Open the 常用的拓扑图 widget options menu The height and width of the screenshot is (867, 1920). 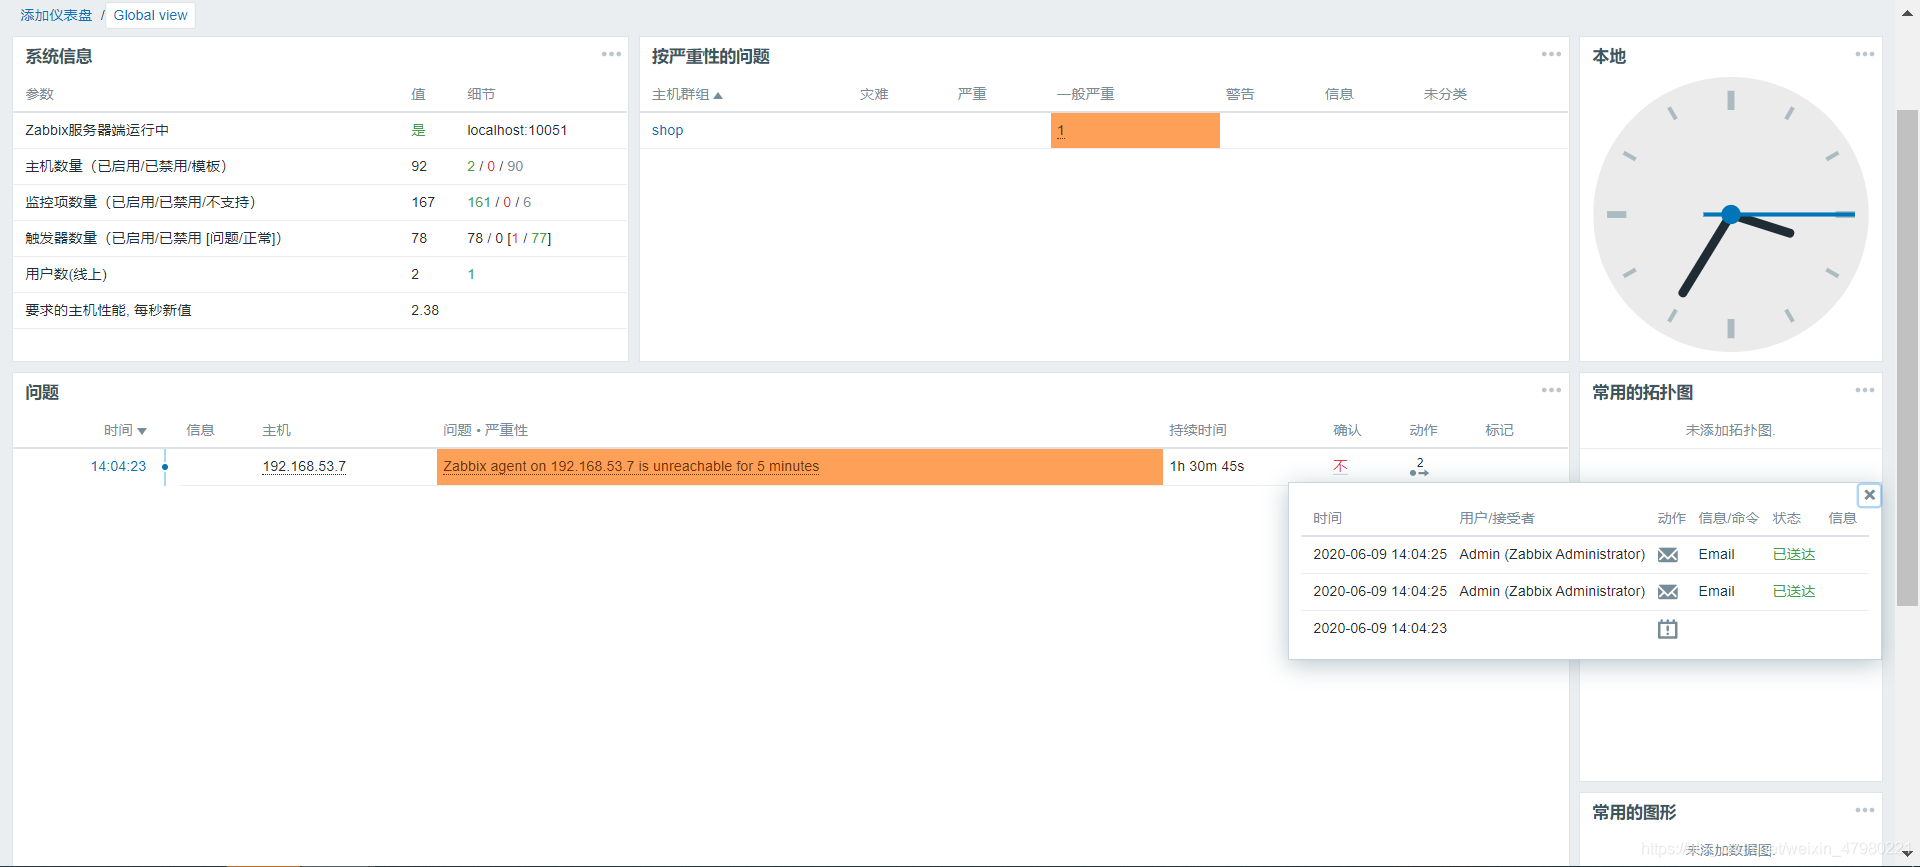(x=1864, y=390)
